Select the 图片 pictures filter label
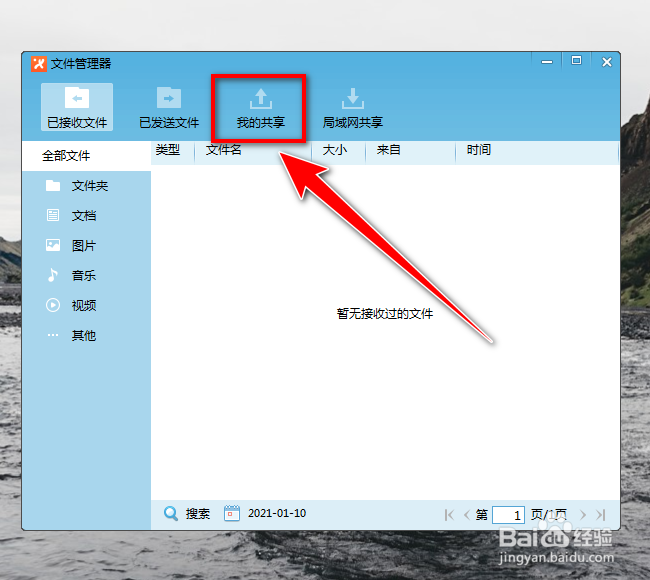Screen dimensions: 650x580 pos(84,245)
